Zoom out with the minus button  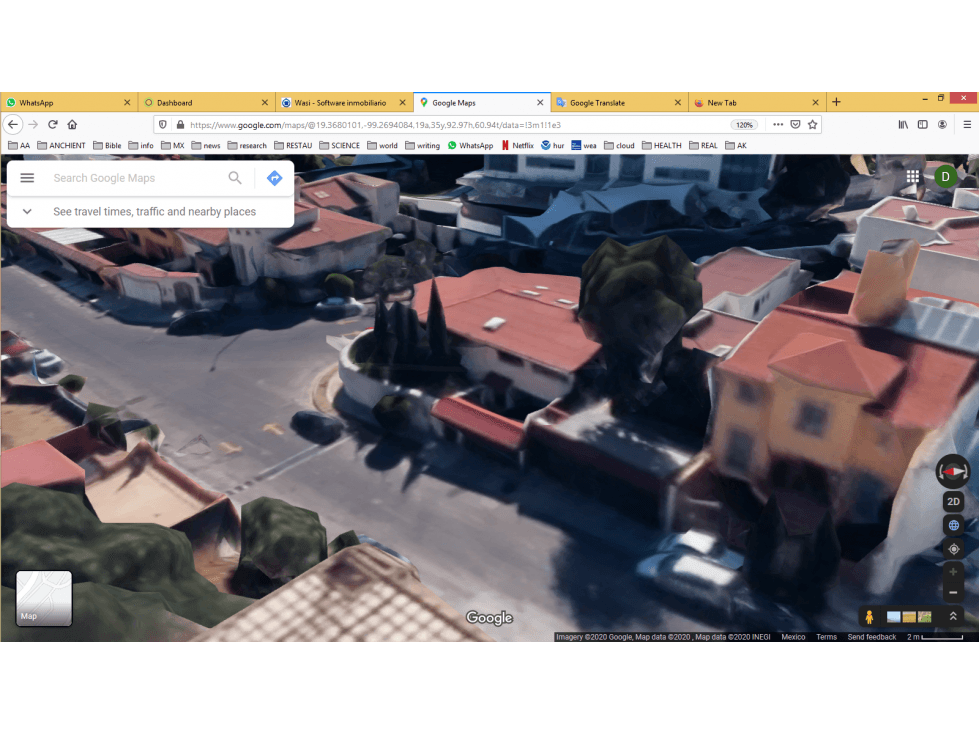tap(953, 592)
